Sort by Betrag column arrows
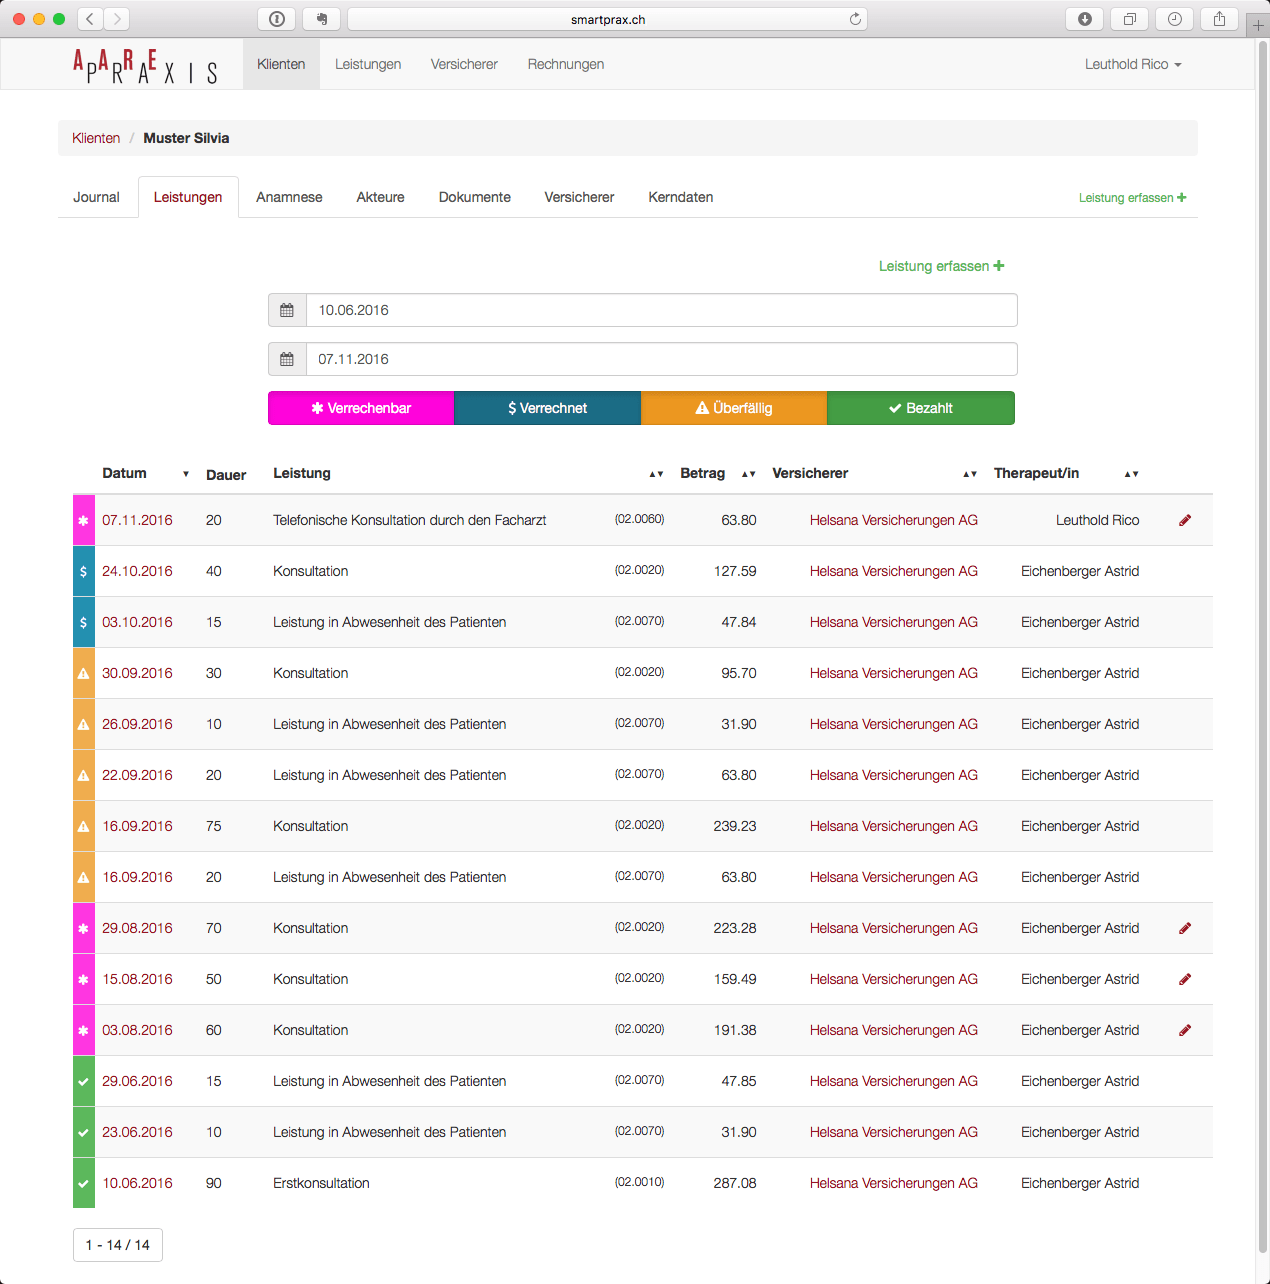 pos(748,474)
